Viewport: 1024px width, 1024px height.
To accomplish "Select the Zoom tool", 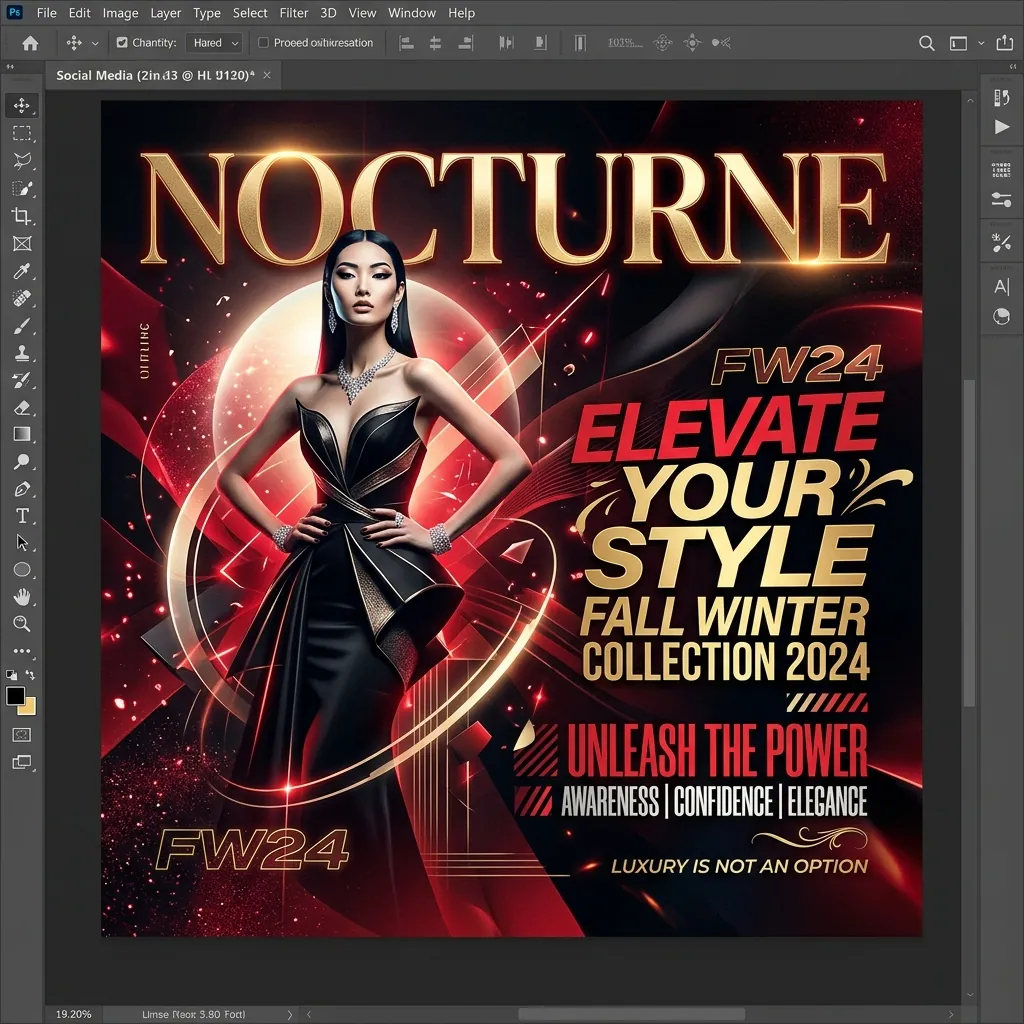I will (x=22, y=624).
